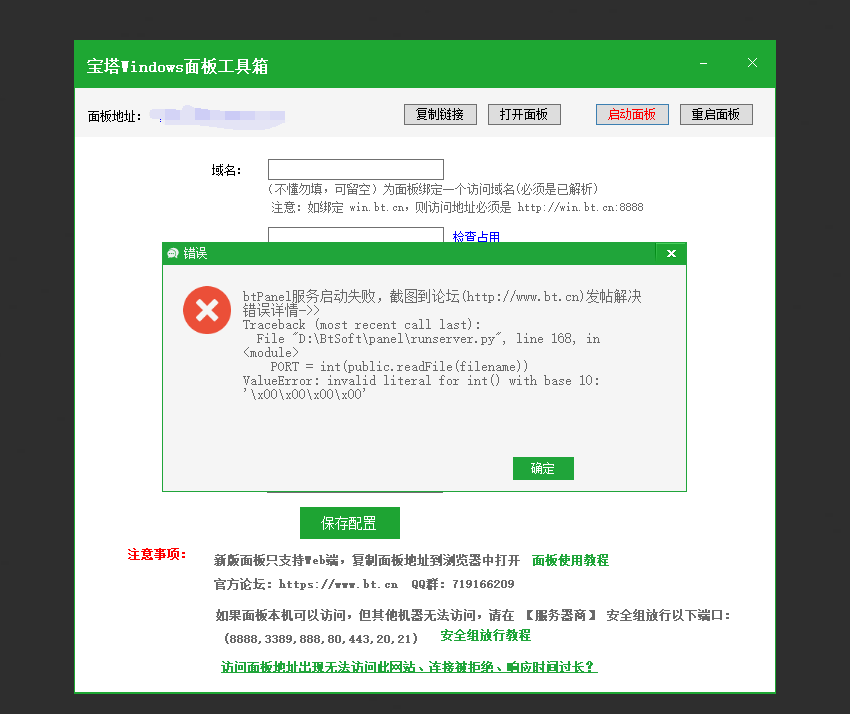The height and width of the screenshot is (714, 850).
Task: Click the QQ群: 719166209 text
Action: tap(462, 584)
